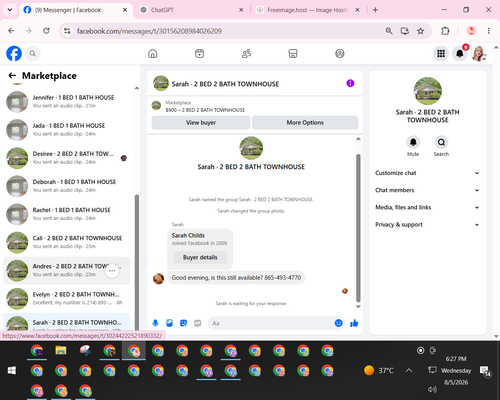Open Buyer details for Sarah Childs
Viewport: 500px width, 400px height.
200,257
